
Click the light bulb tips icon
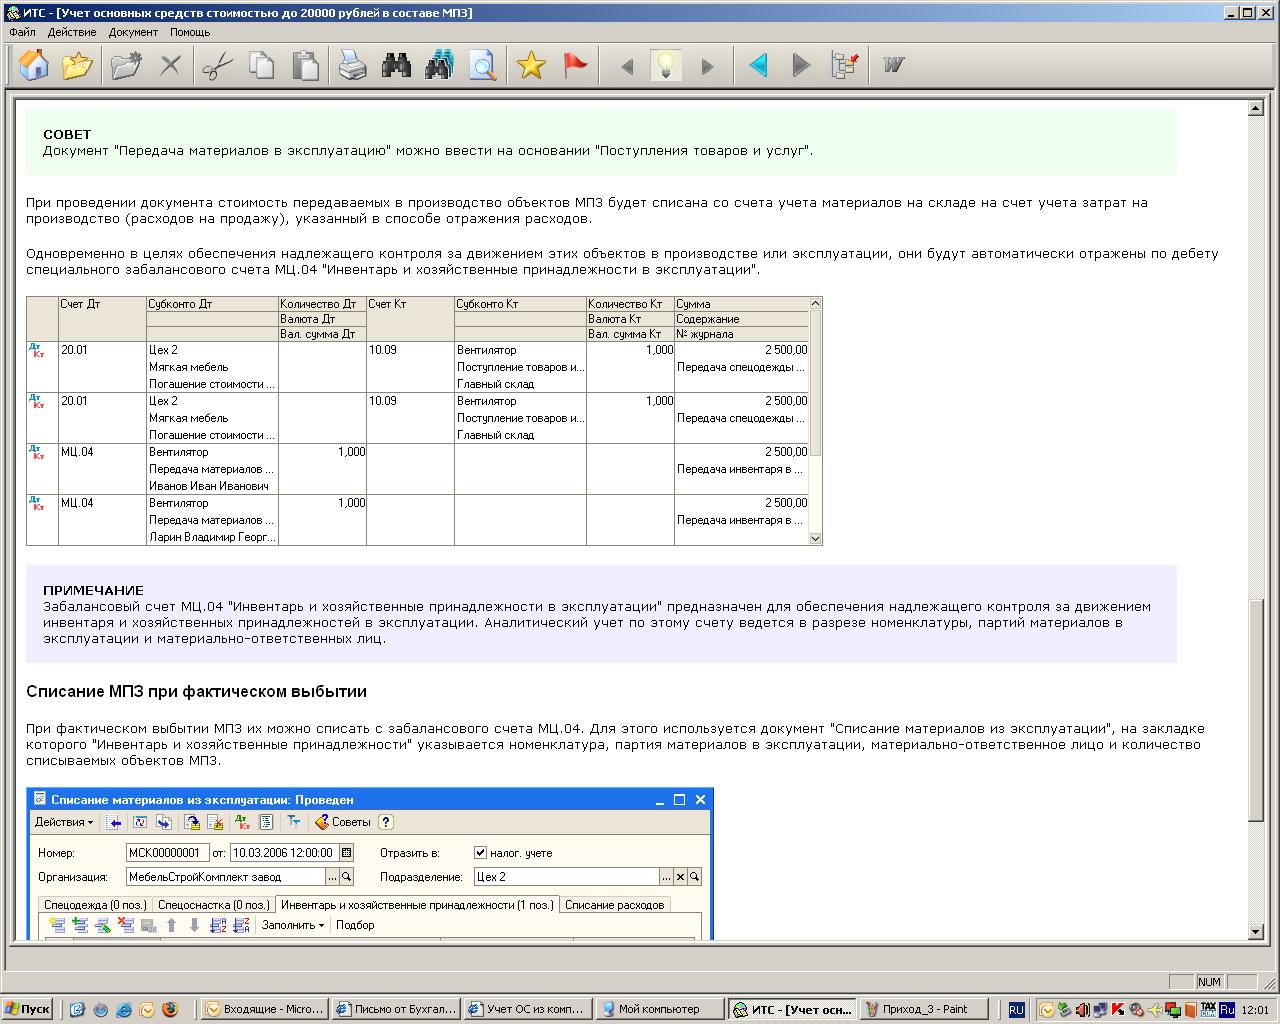[666, 66]
